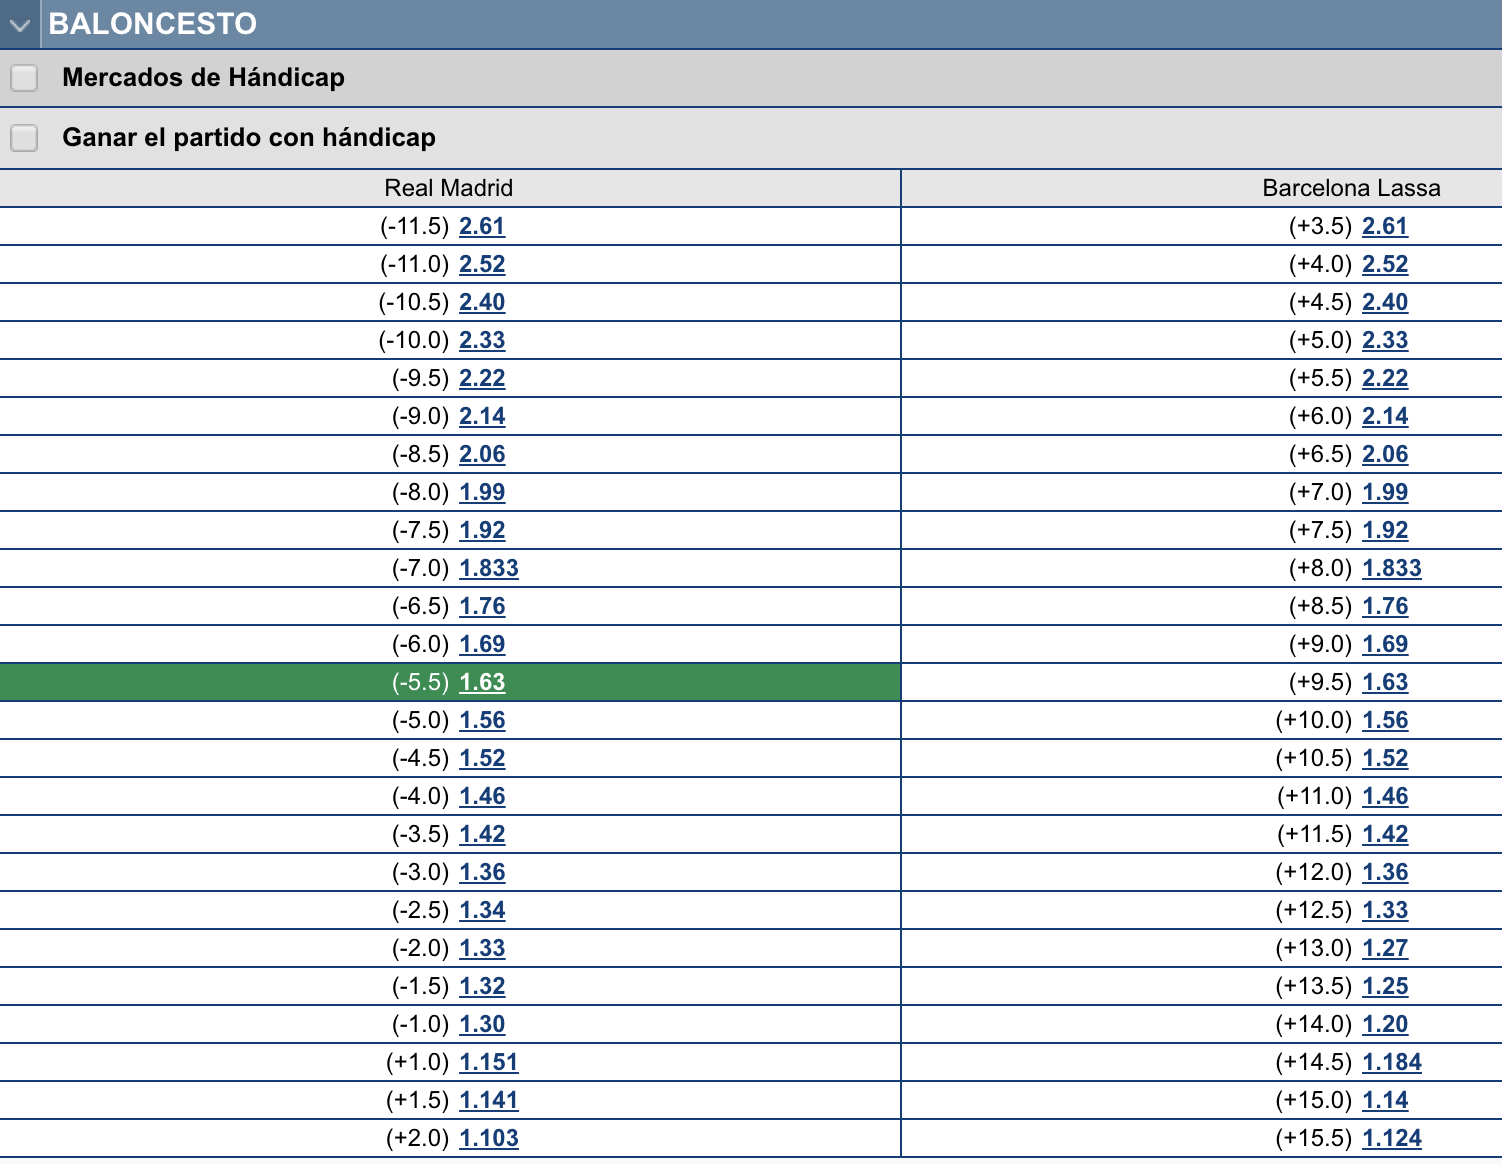
Task: Pick Real Madrid (-6.0) at 1.69
Action: coord(482,644)
